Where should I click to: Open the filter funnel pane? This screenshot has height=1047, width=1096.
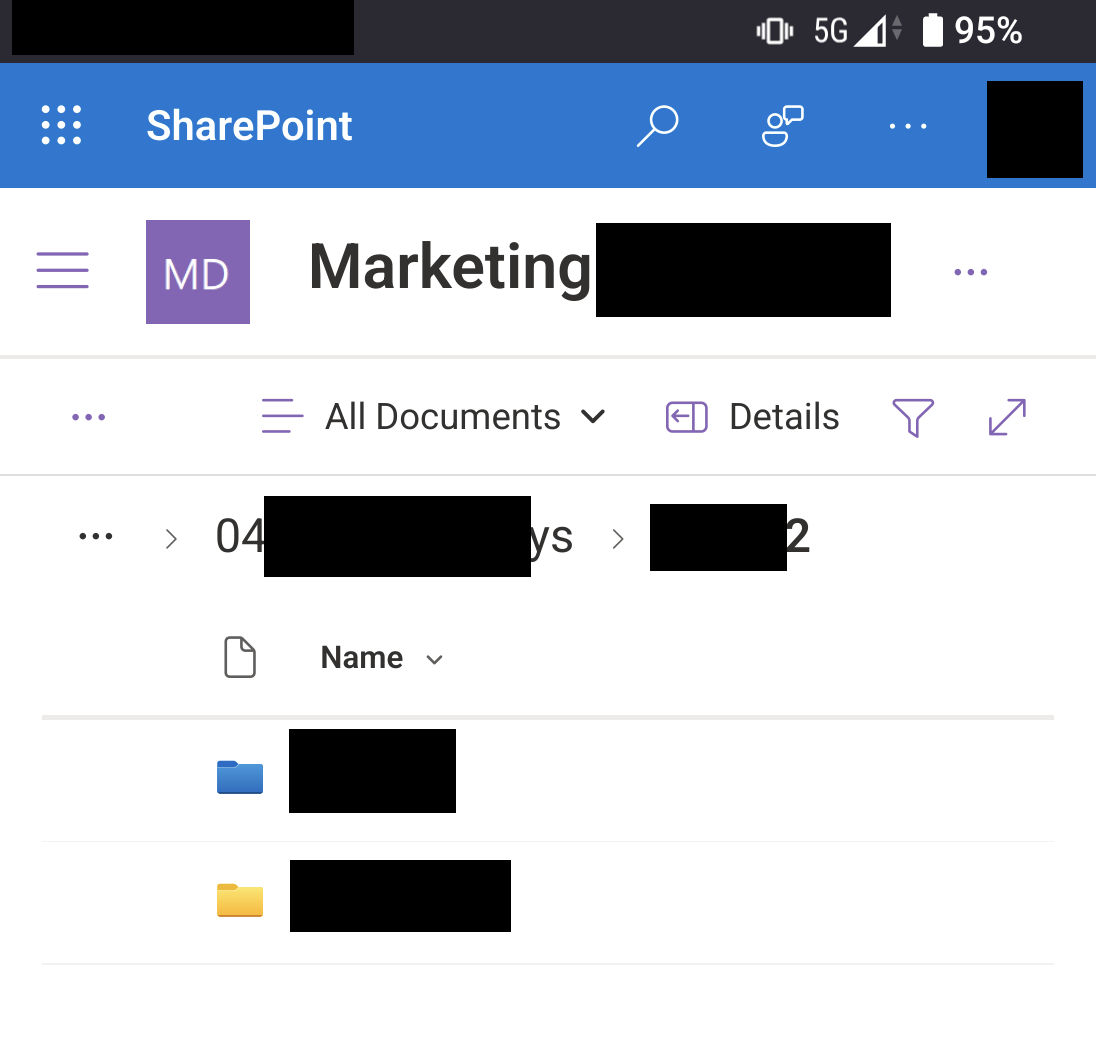point(912,417)
